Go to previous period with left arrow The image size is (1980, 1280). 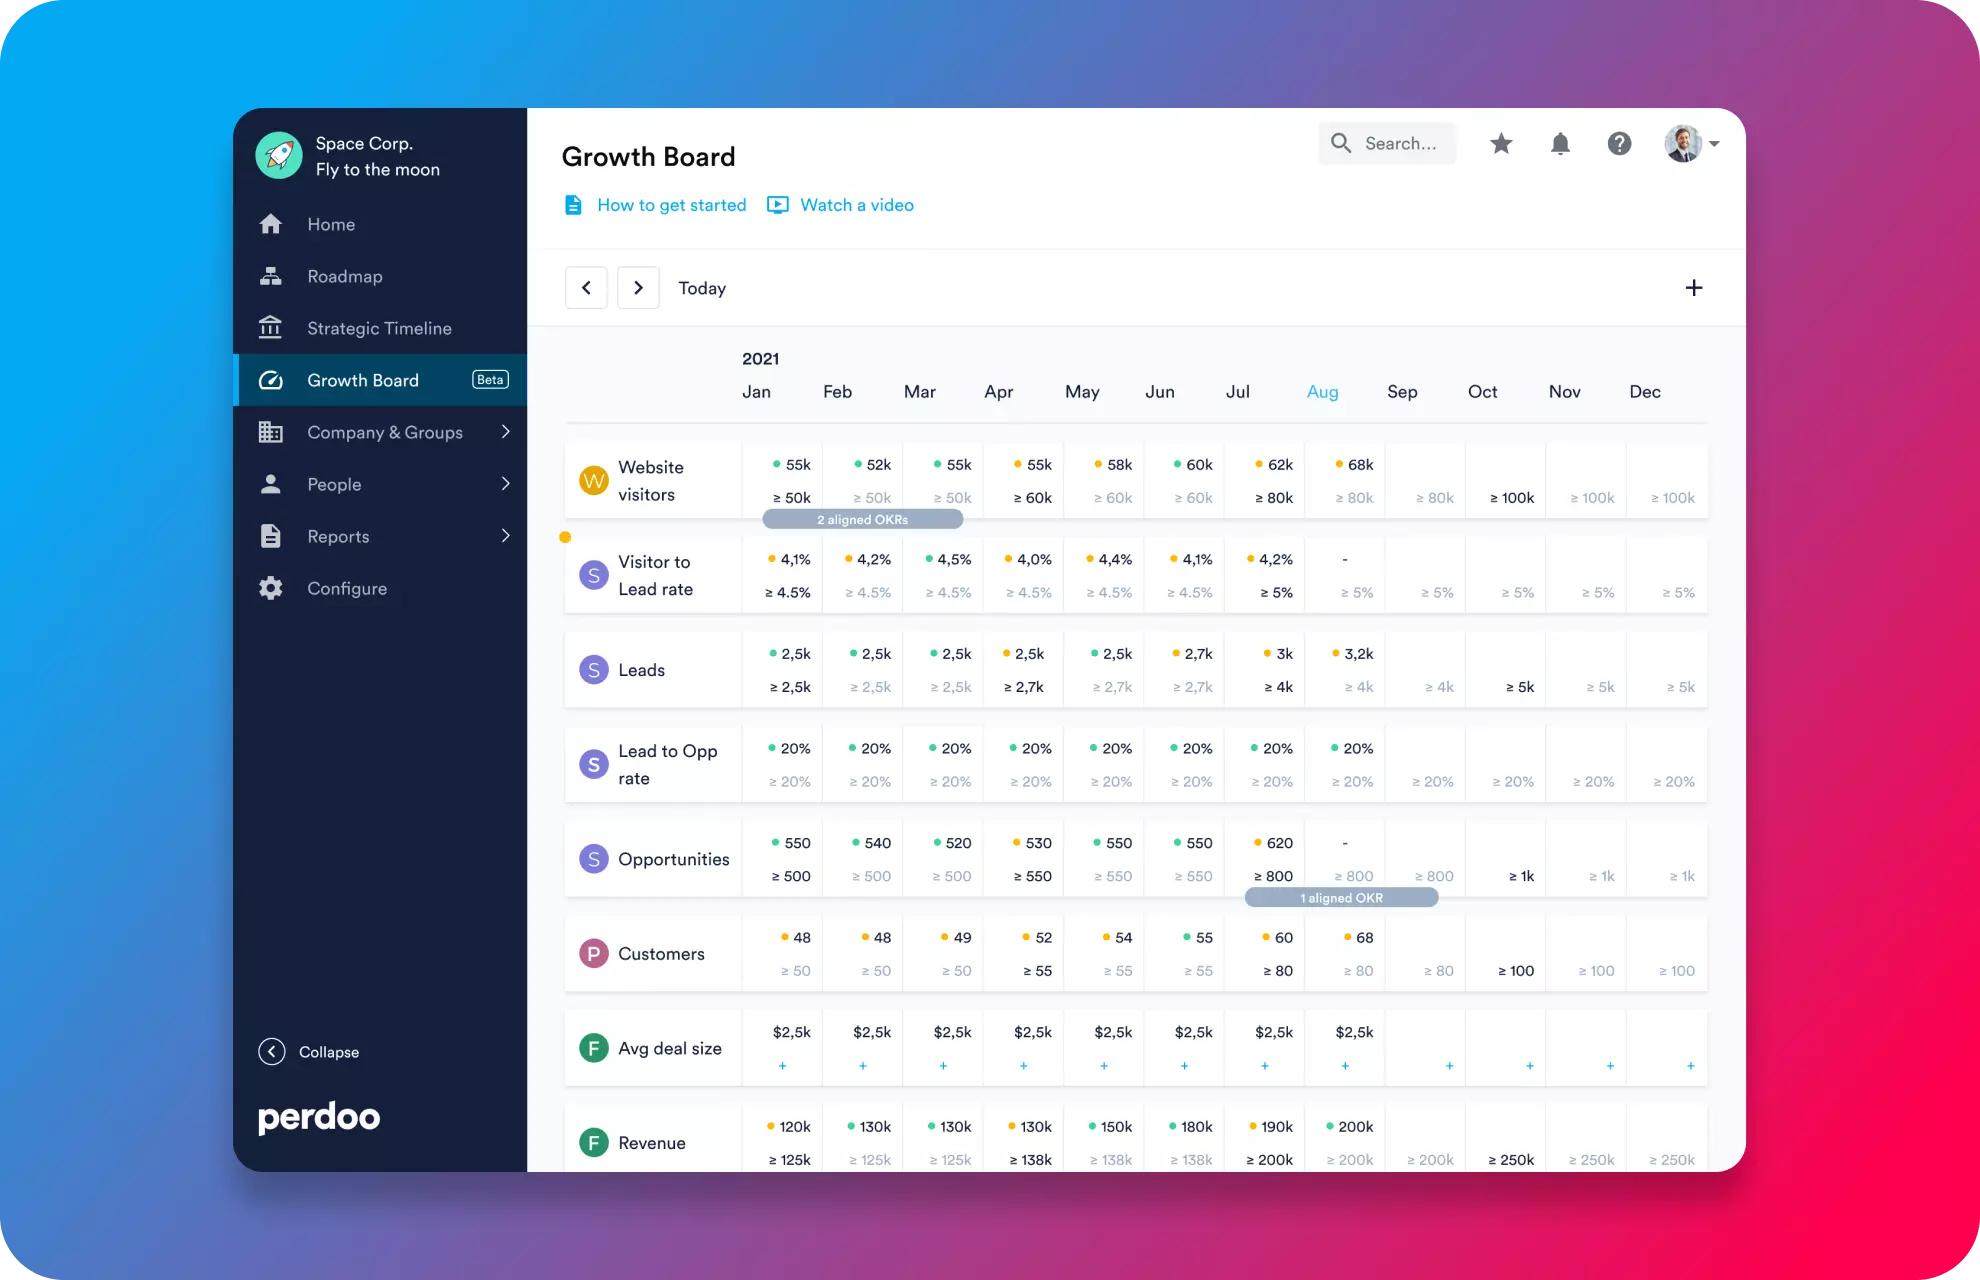click(586, 288)
